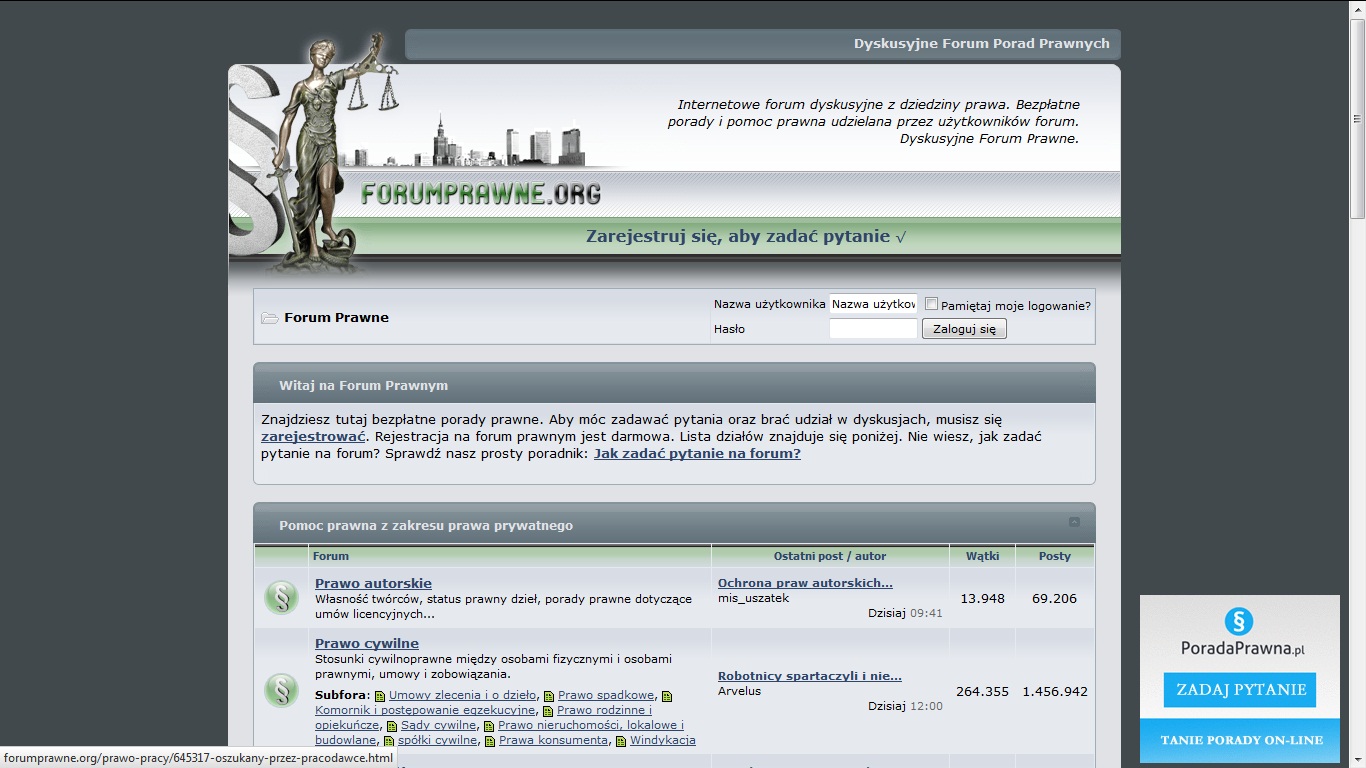Image resolution: width=1366 pixels, height=768 pixels.
Task: Click the timestamp Dzisiaj 09:41
Action: tap(905, 613)
